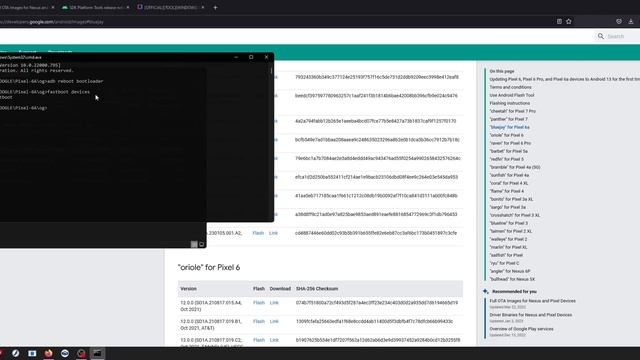Jump to "flame" for Pixel 4
The height and width of the screenshot is (360, 640).
coord(506,191)
